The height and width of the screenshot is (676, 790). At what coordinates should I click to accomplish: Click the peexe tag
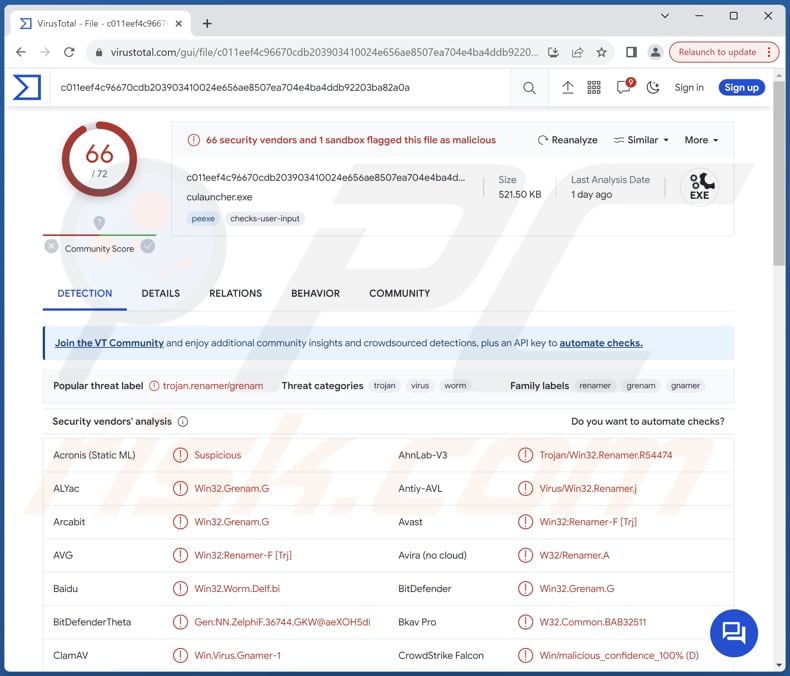pyautogui.click(x=203, y=219)
